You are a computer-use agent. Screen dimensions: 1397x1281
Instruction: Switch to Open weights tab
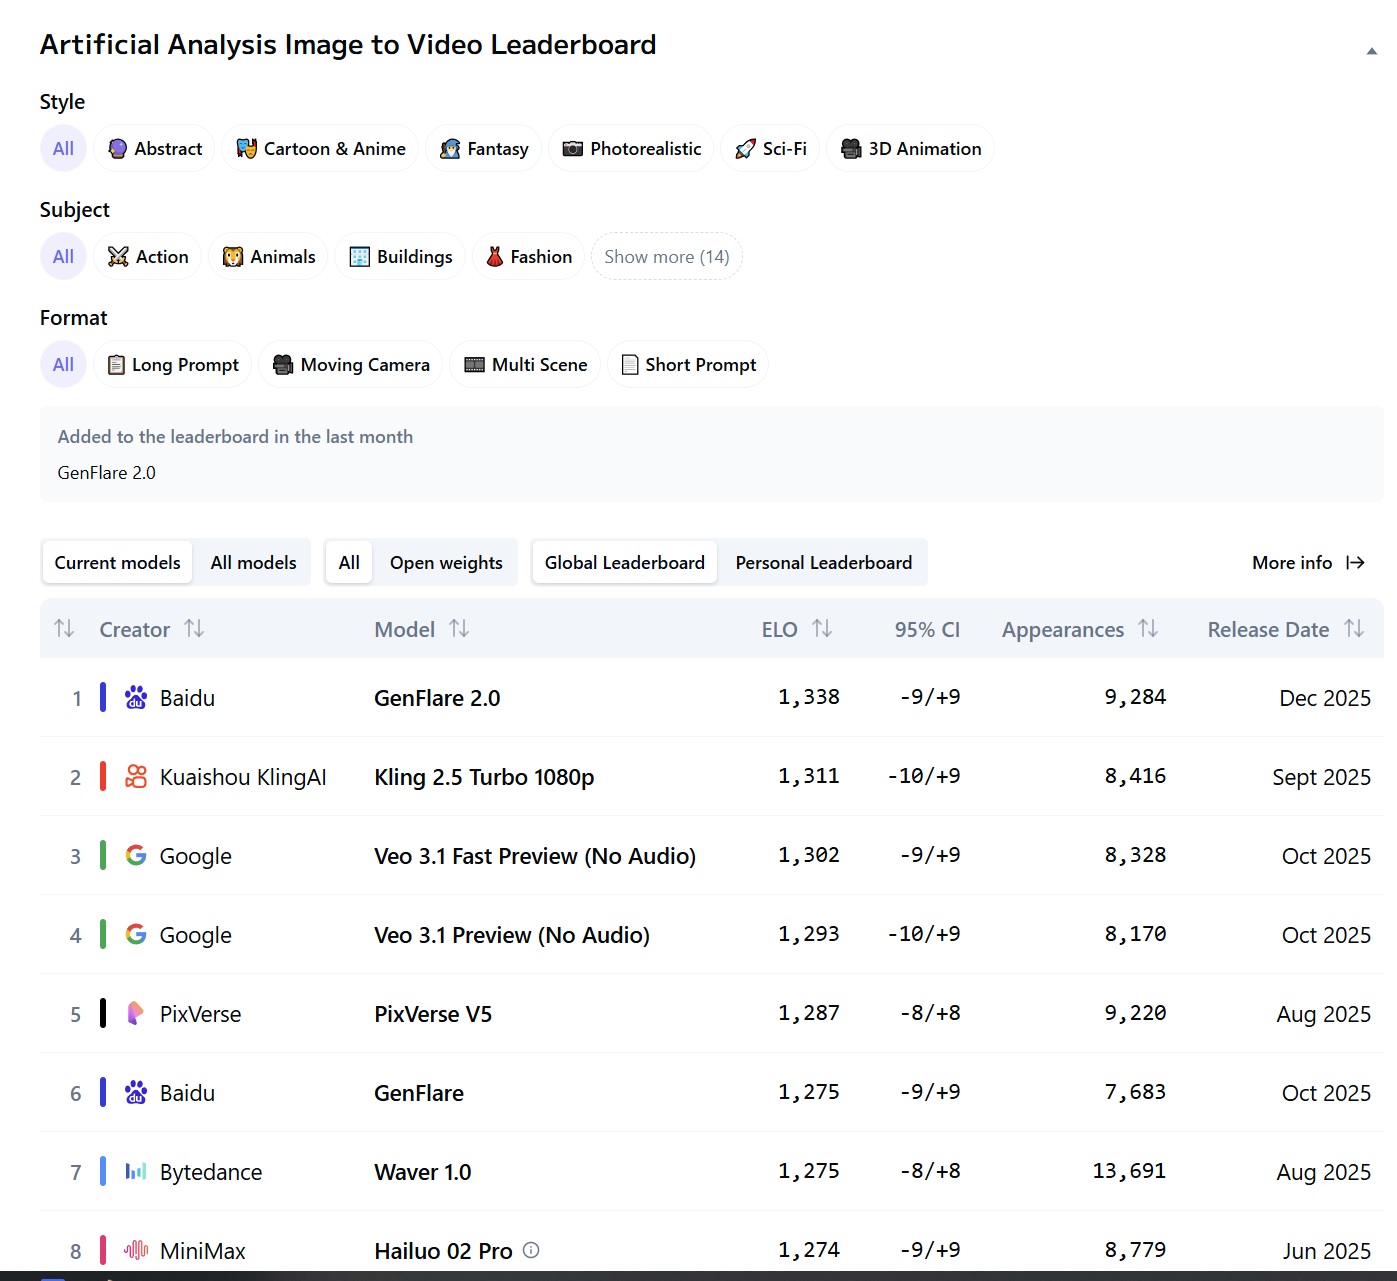446,562
